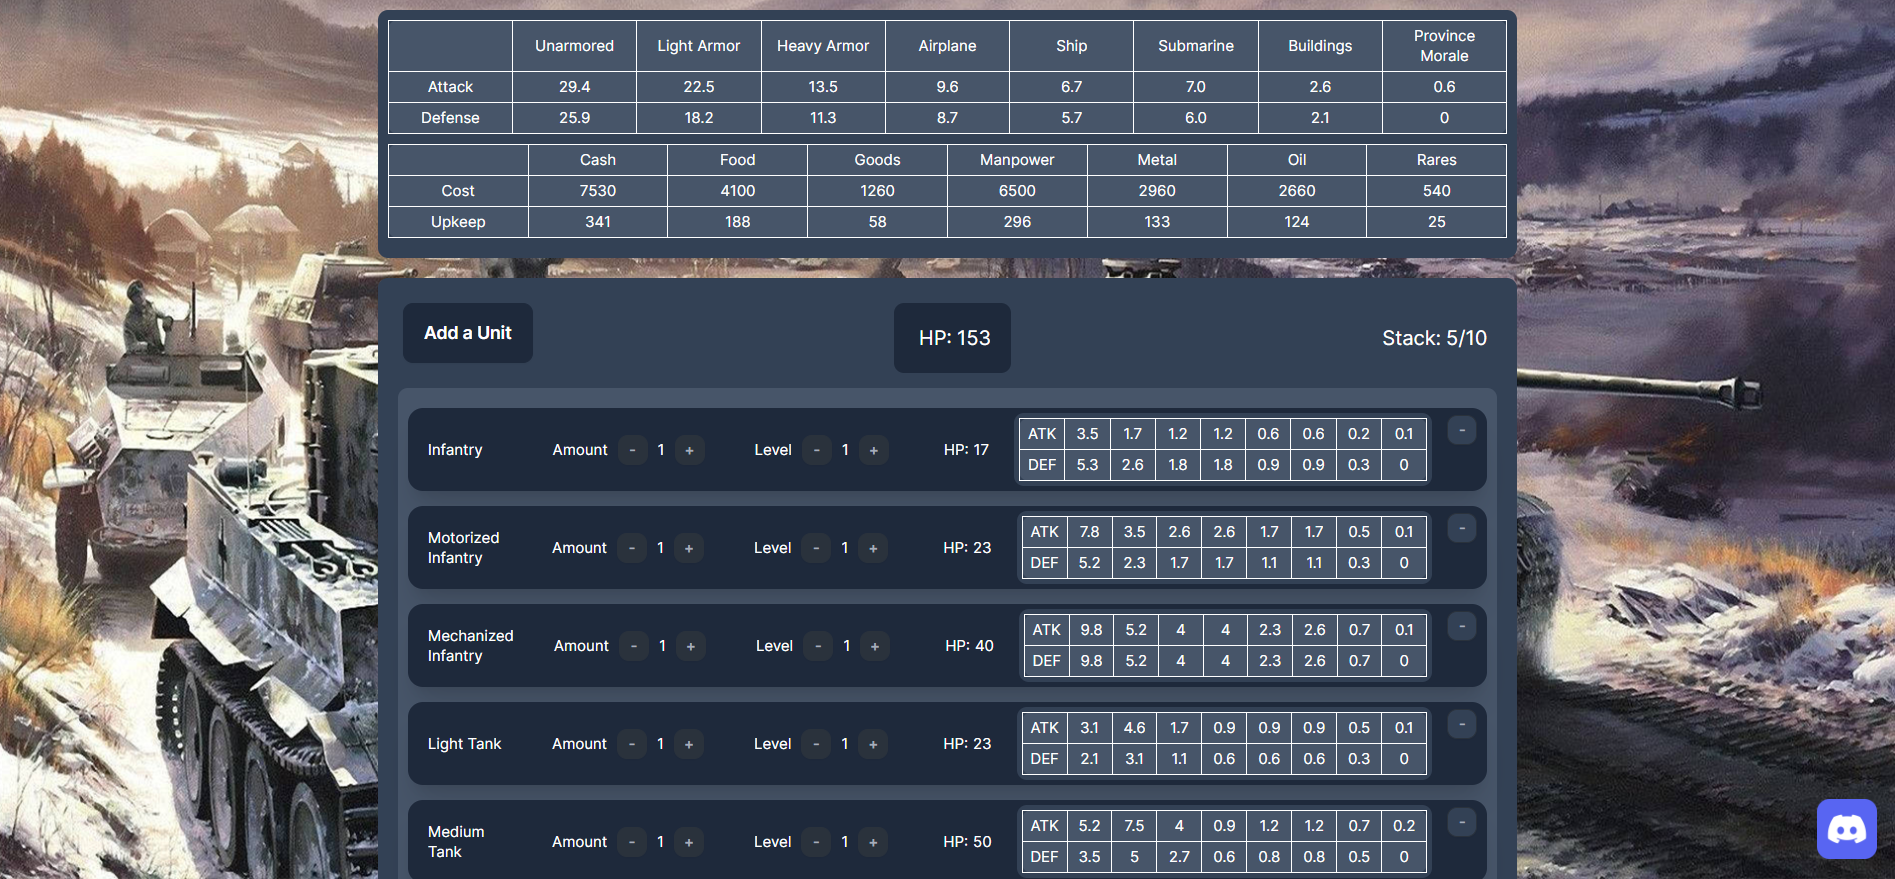
Task: Increase Infantry amount with plus
Action: point(689,451)
